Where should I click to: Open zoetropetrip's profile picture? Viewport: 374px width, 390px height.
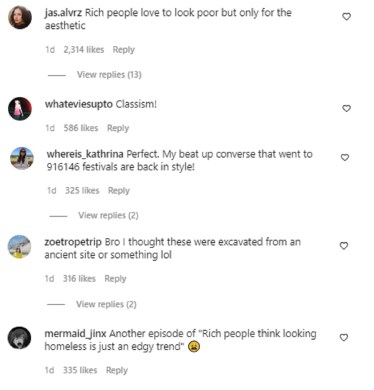19,247
